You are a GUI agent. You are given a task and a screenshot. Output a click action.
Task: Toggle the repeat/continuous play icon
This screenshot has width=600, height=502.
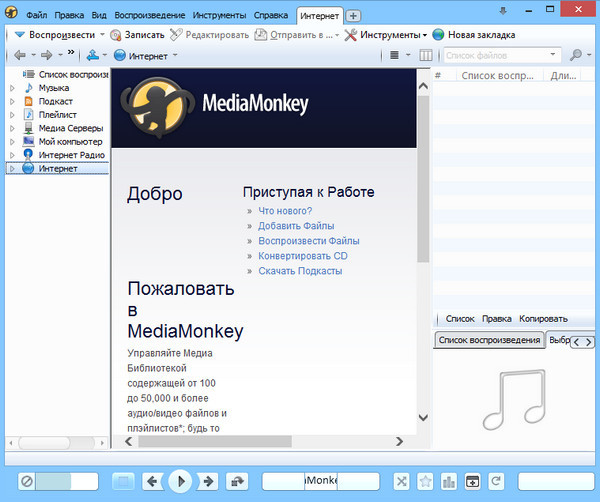coord(237,481)
